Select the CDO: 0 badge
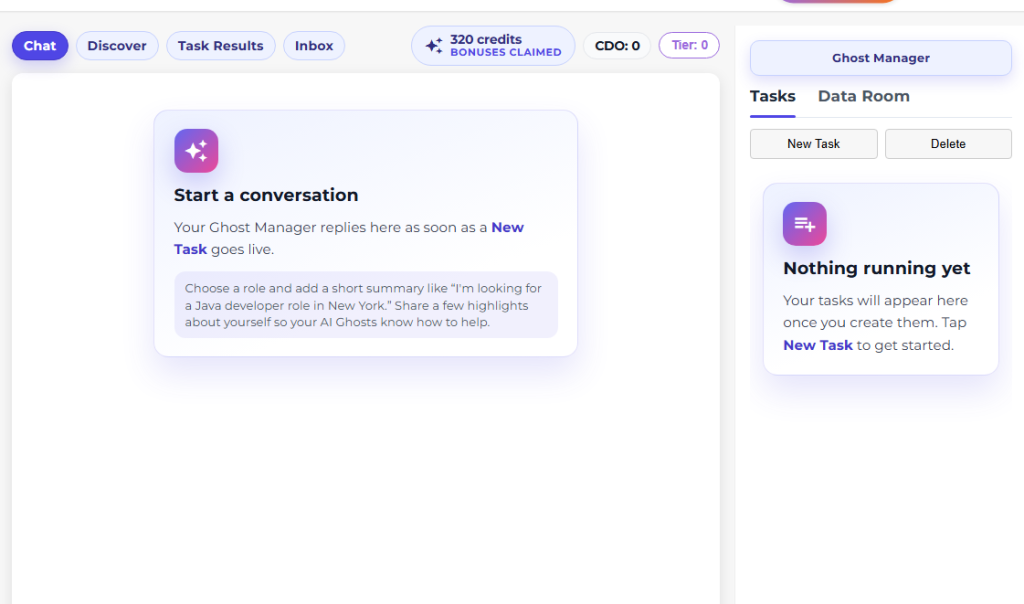The image size is (1024, 604). pyautogui.click(x=617, y=46)
